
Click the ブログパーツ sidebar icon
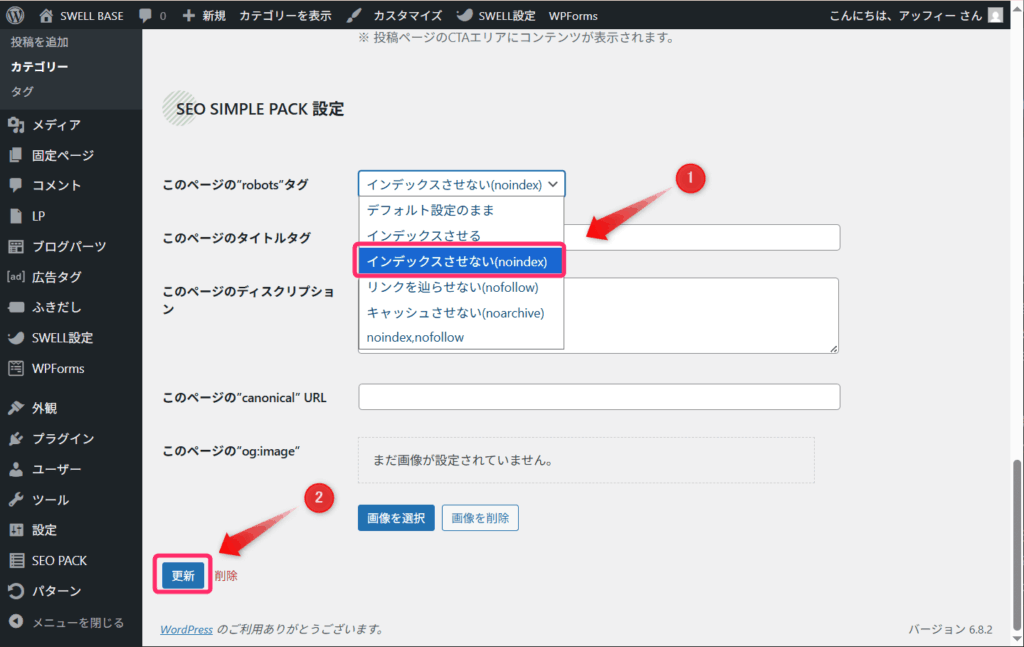tap(16, 246)
